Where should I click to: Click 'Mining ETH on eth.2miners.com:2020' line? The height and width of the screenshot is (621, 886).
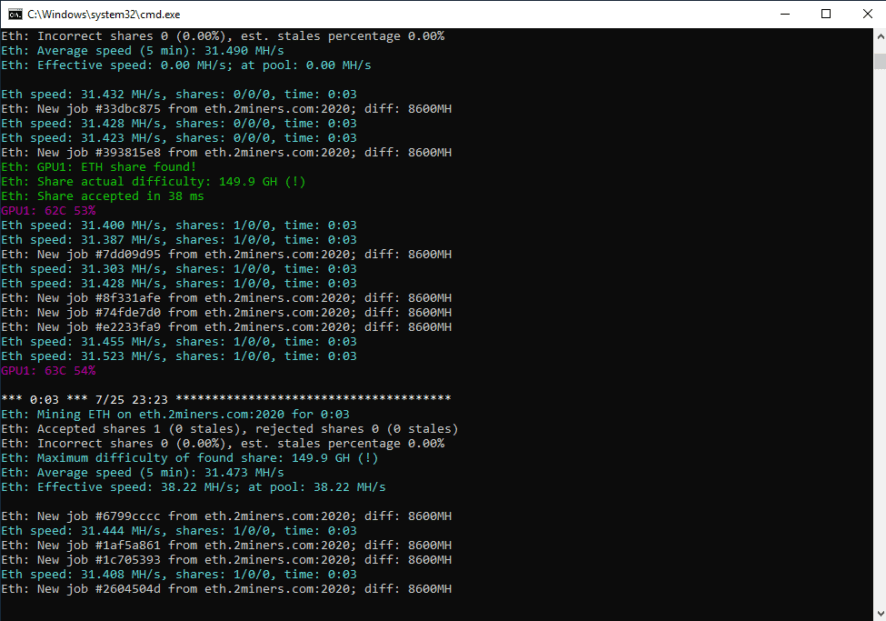(x=175, y=414)
